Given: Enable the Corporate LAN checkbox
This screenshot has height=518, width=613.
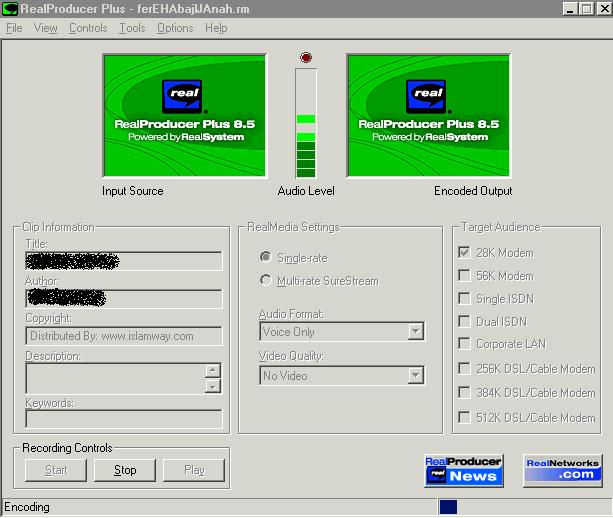Looking at the screenshot, I should pos(464,344).
